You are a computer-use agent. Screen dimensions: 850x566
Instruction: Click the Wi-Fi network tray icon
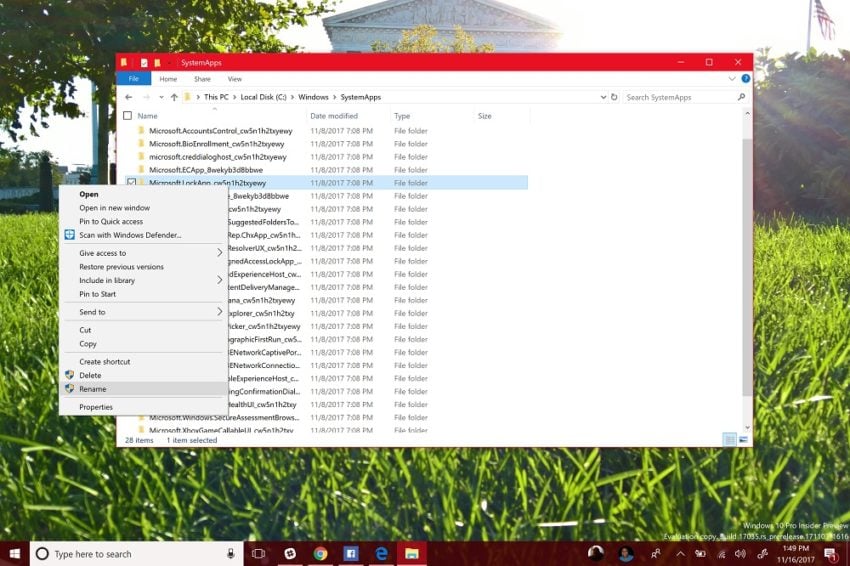click(x=722, y=554)
